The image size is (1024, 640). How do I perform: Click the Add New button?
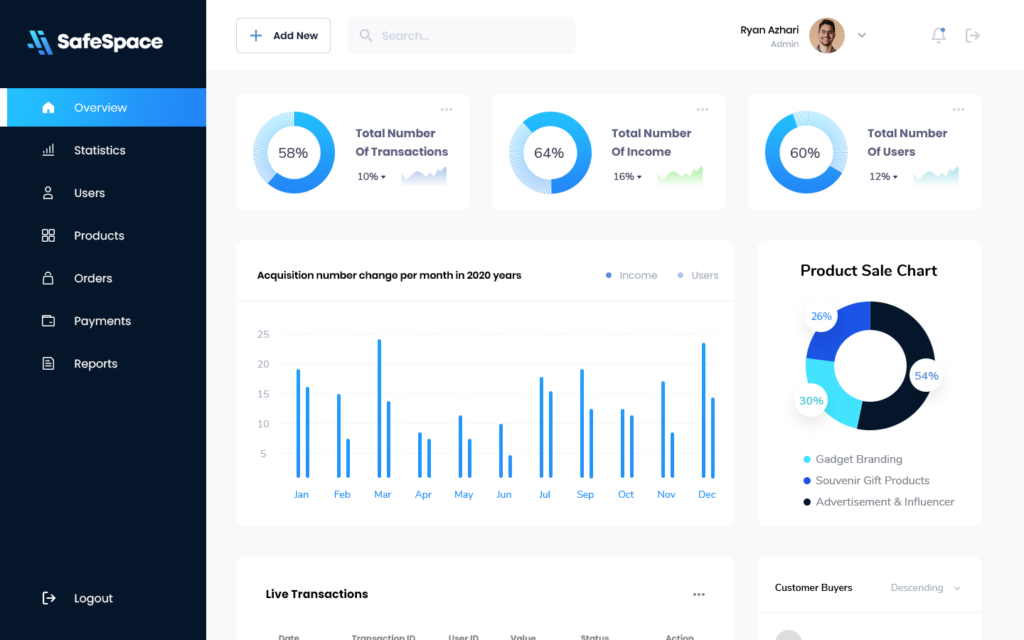(283, 35)
